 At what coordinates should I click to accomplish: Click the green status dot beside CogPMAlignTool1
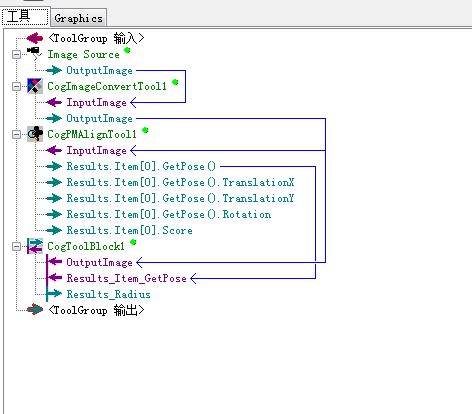[145, 130]
